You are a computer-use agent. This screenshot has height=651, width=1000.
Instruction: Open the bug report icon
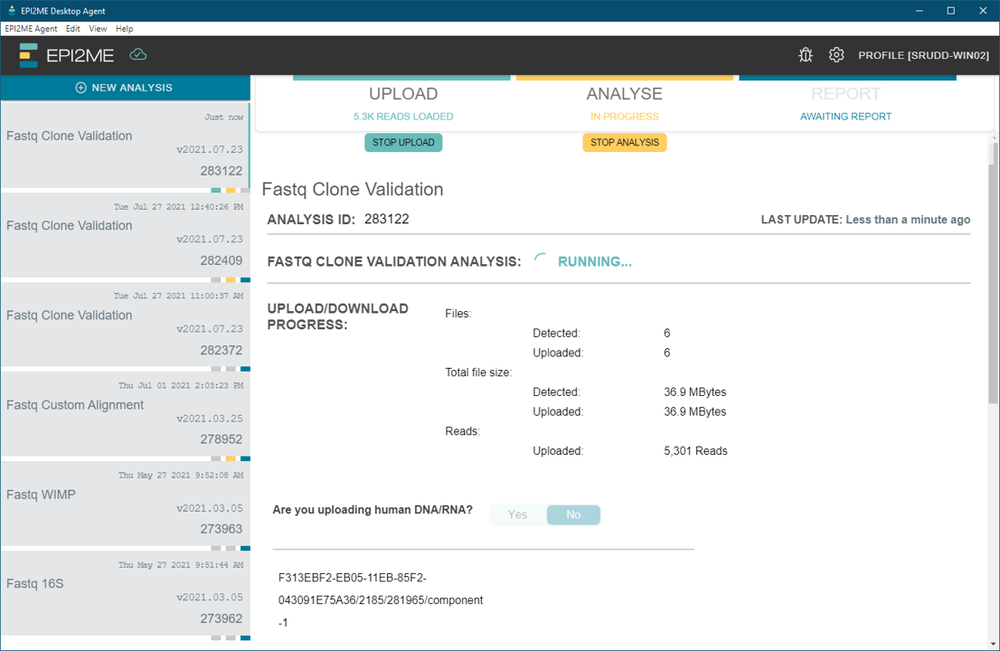click(805, 55)
